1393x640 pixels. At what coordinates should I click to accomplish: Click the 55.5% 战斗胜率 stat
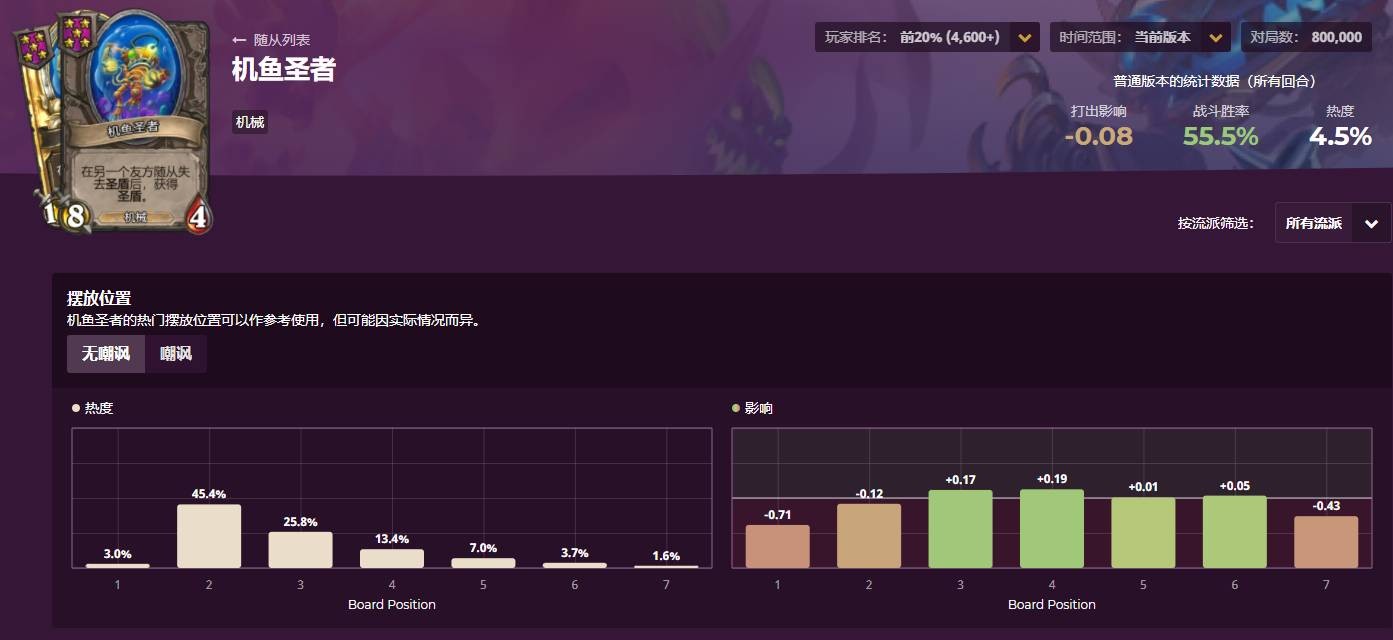pyautogui.click(x=1221, y=136)
